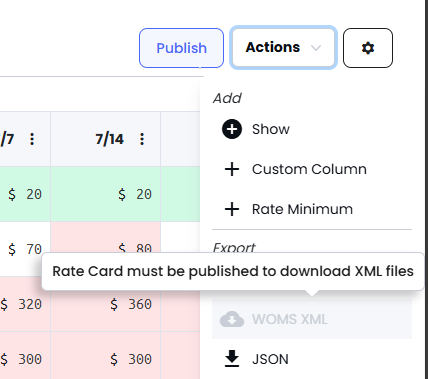Viewport: 428px width, 379px height.
Task: Open the settings gear button
Action: tap(368, 48)
